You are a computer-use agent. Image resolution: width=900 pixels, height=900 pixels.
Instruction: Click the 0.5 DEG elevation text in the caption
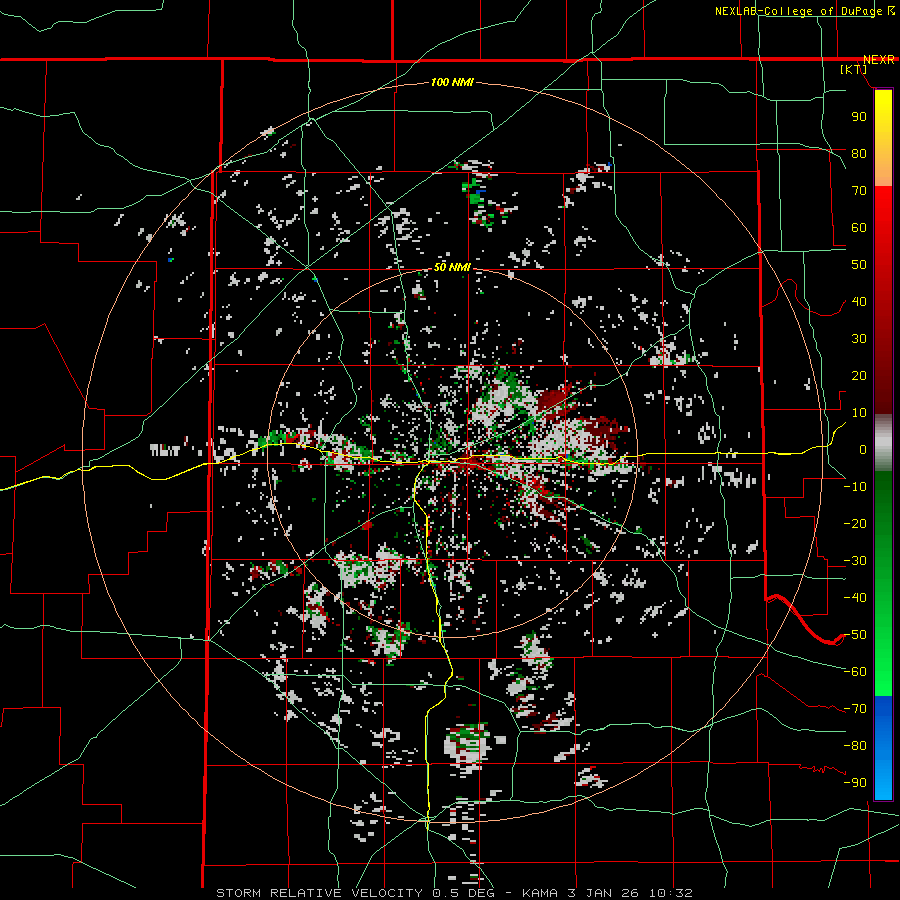click(463, 893)
